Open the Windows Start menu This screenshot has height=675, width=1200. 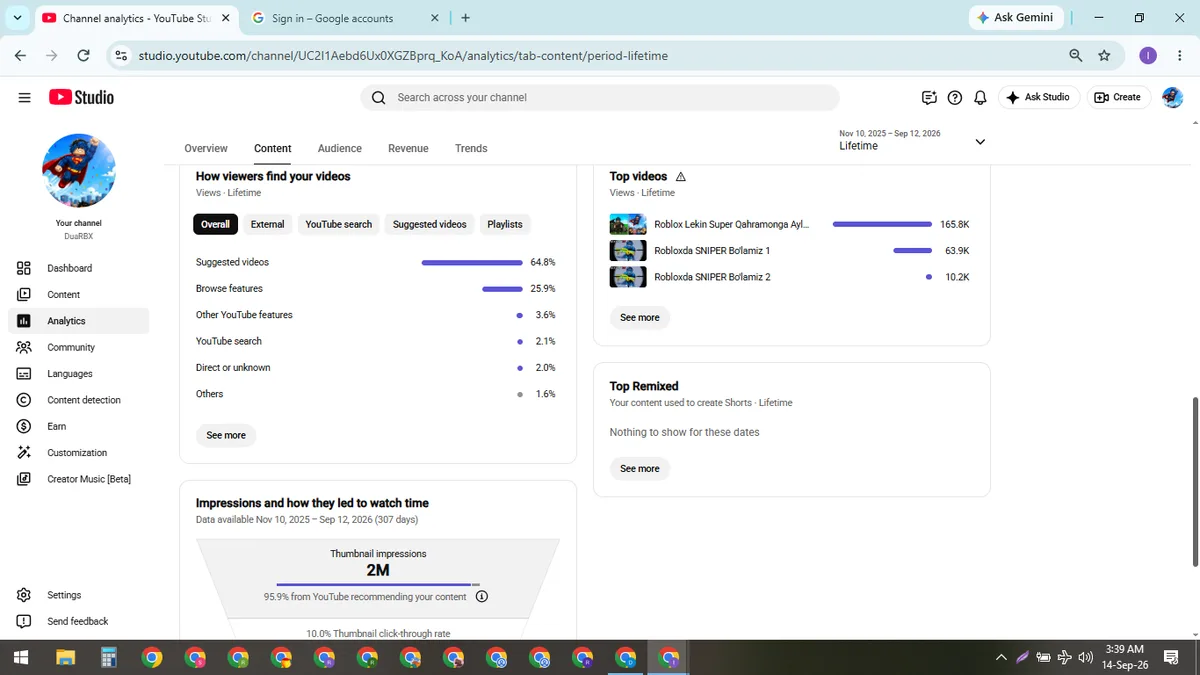pyautogui.click(x=21, y=657)
